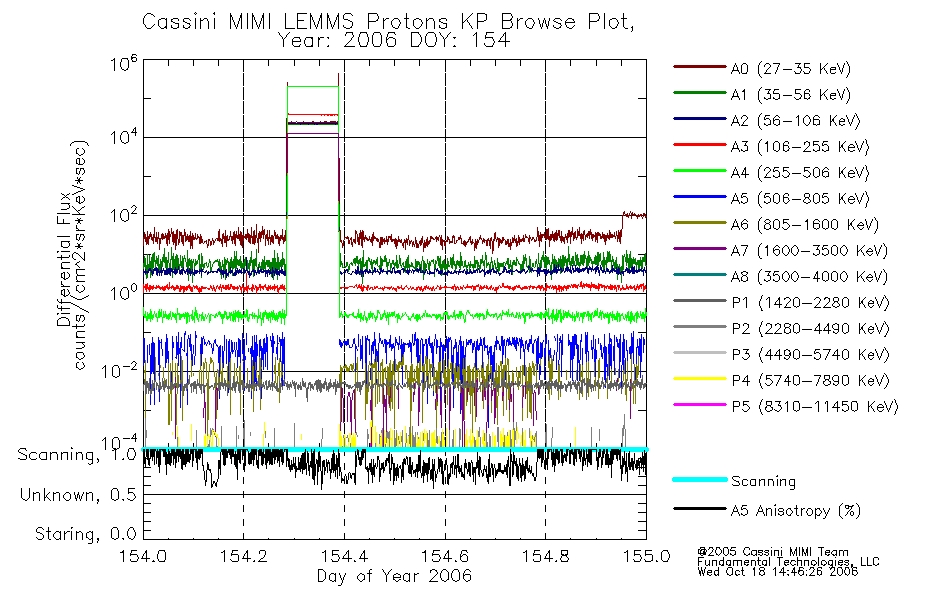Click the black A5 Anisotropy legend line
Viewport: 950px width, 600px height.
699,508
